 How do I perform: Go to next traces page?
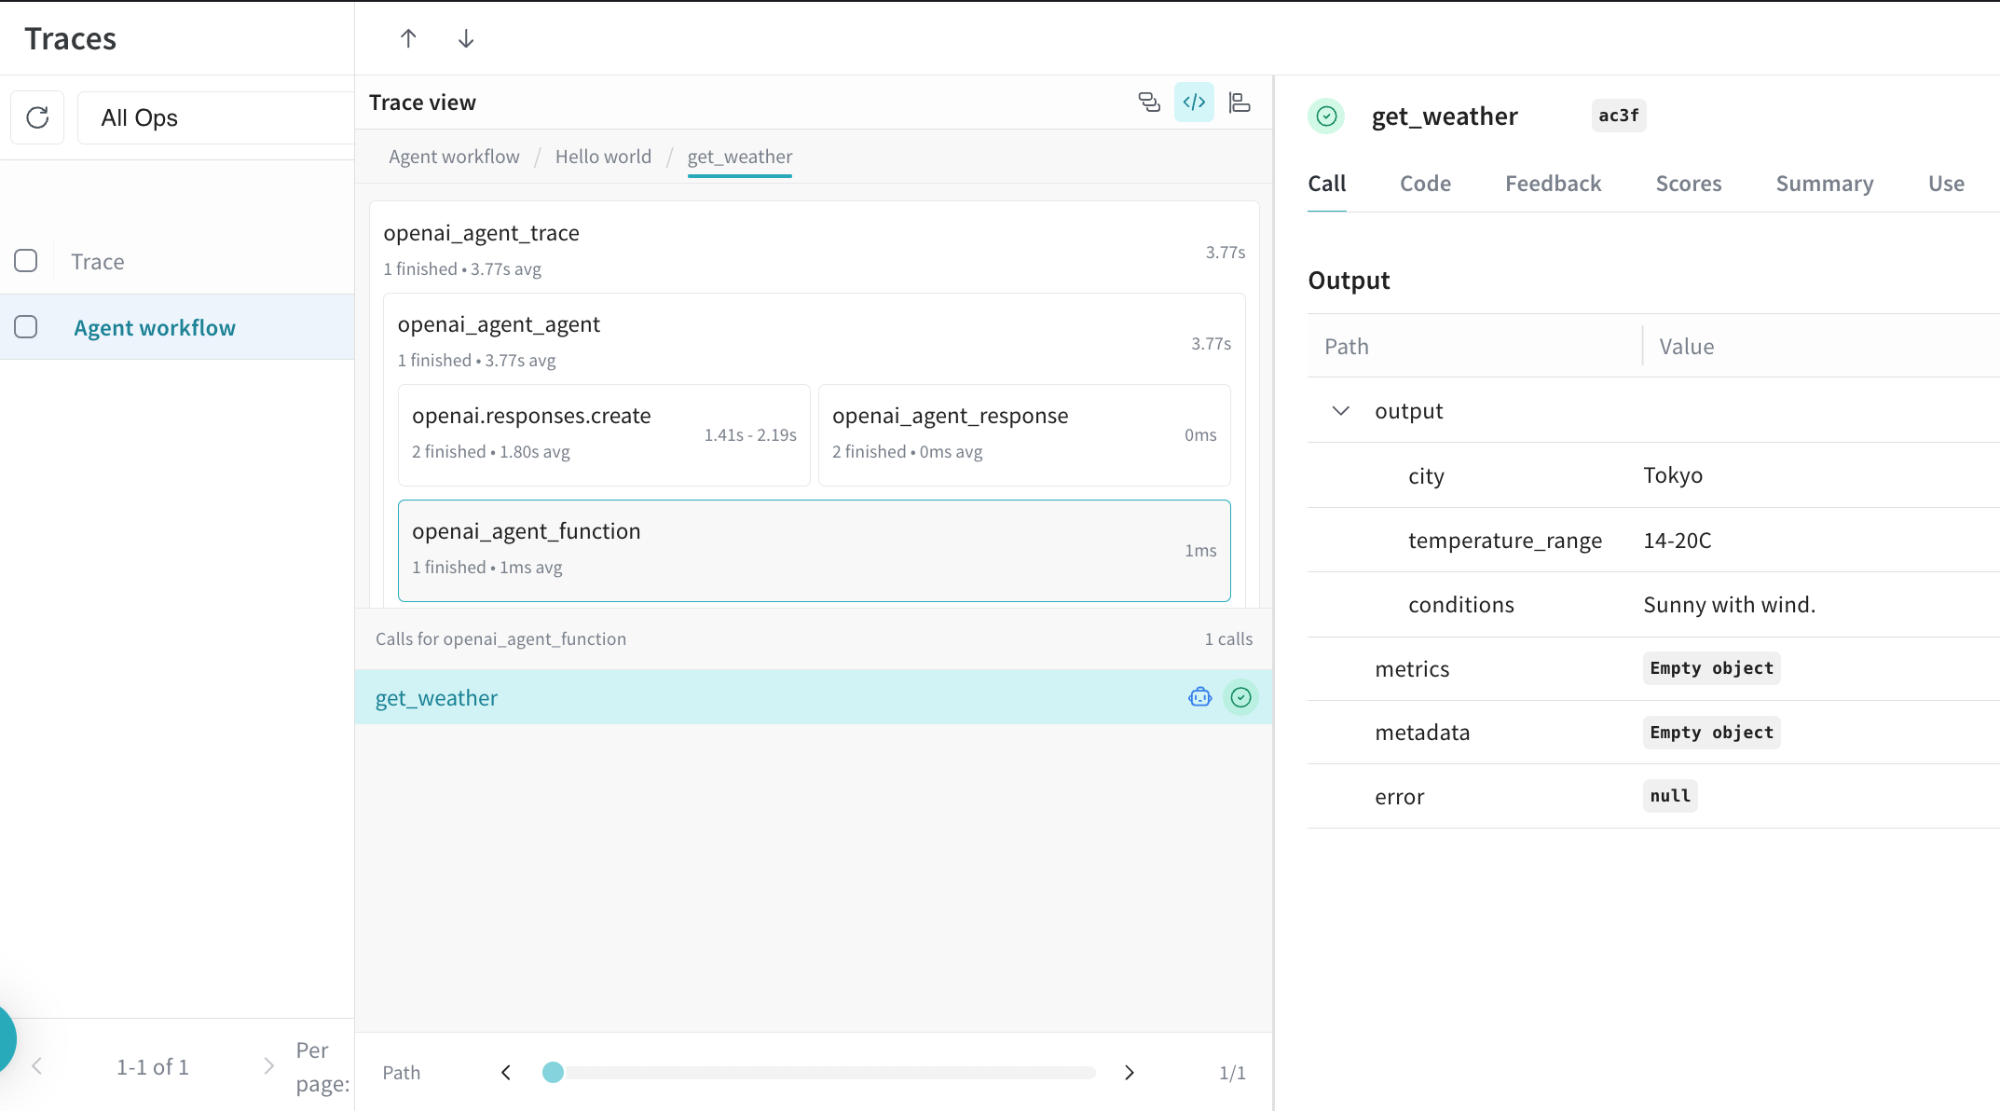click(268, 1066)
